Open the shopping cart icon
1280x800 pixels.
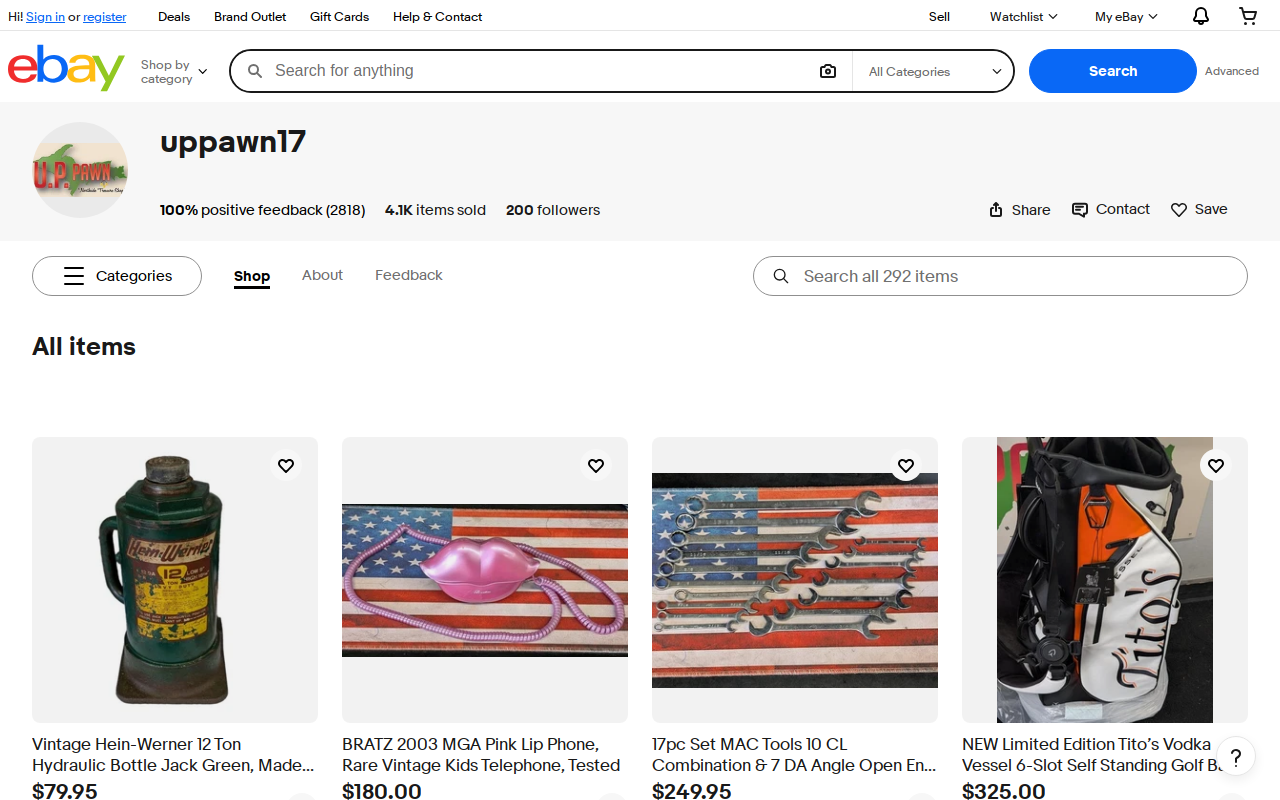[x=1248, y=16]
